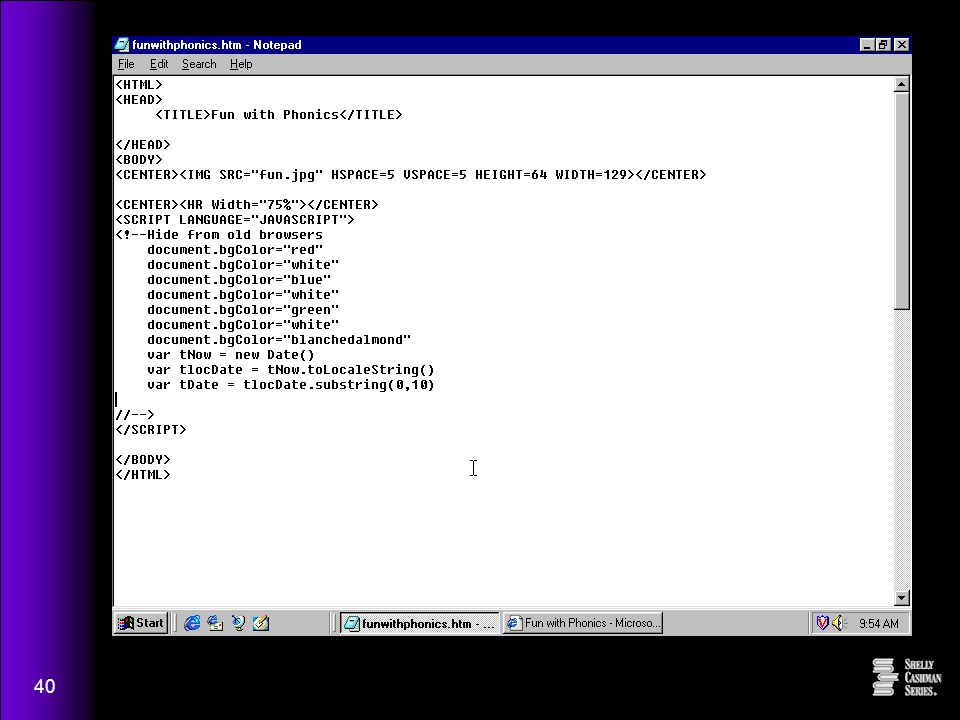Click the scroll up arrow
The image size is (960, 720).
tap(901, 84)
